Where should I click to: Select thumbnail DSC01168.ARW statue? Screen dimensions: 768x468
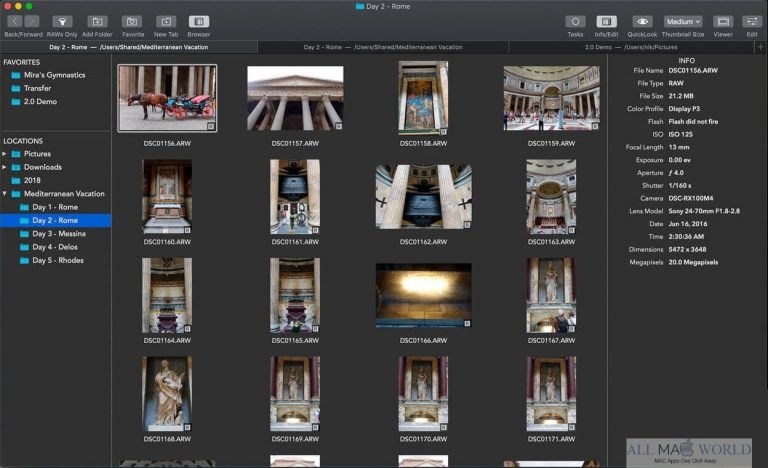pyautogui.click(x=167, y=394)
